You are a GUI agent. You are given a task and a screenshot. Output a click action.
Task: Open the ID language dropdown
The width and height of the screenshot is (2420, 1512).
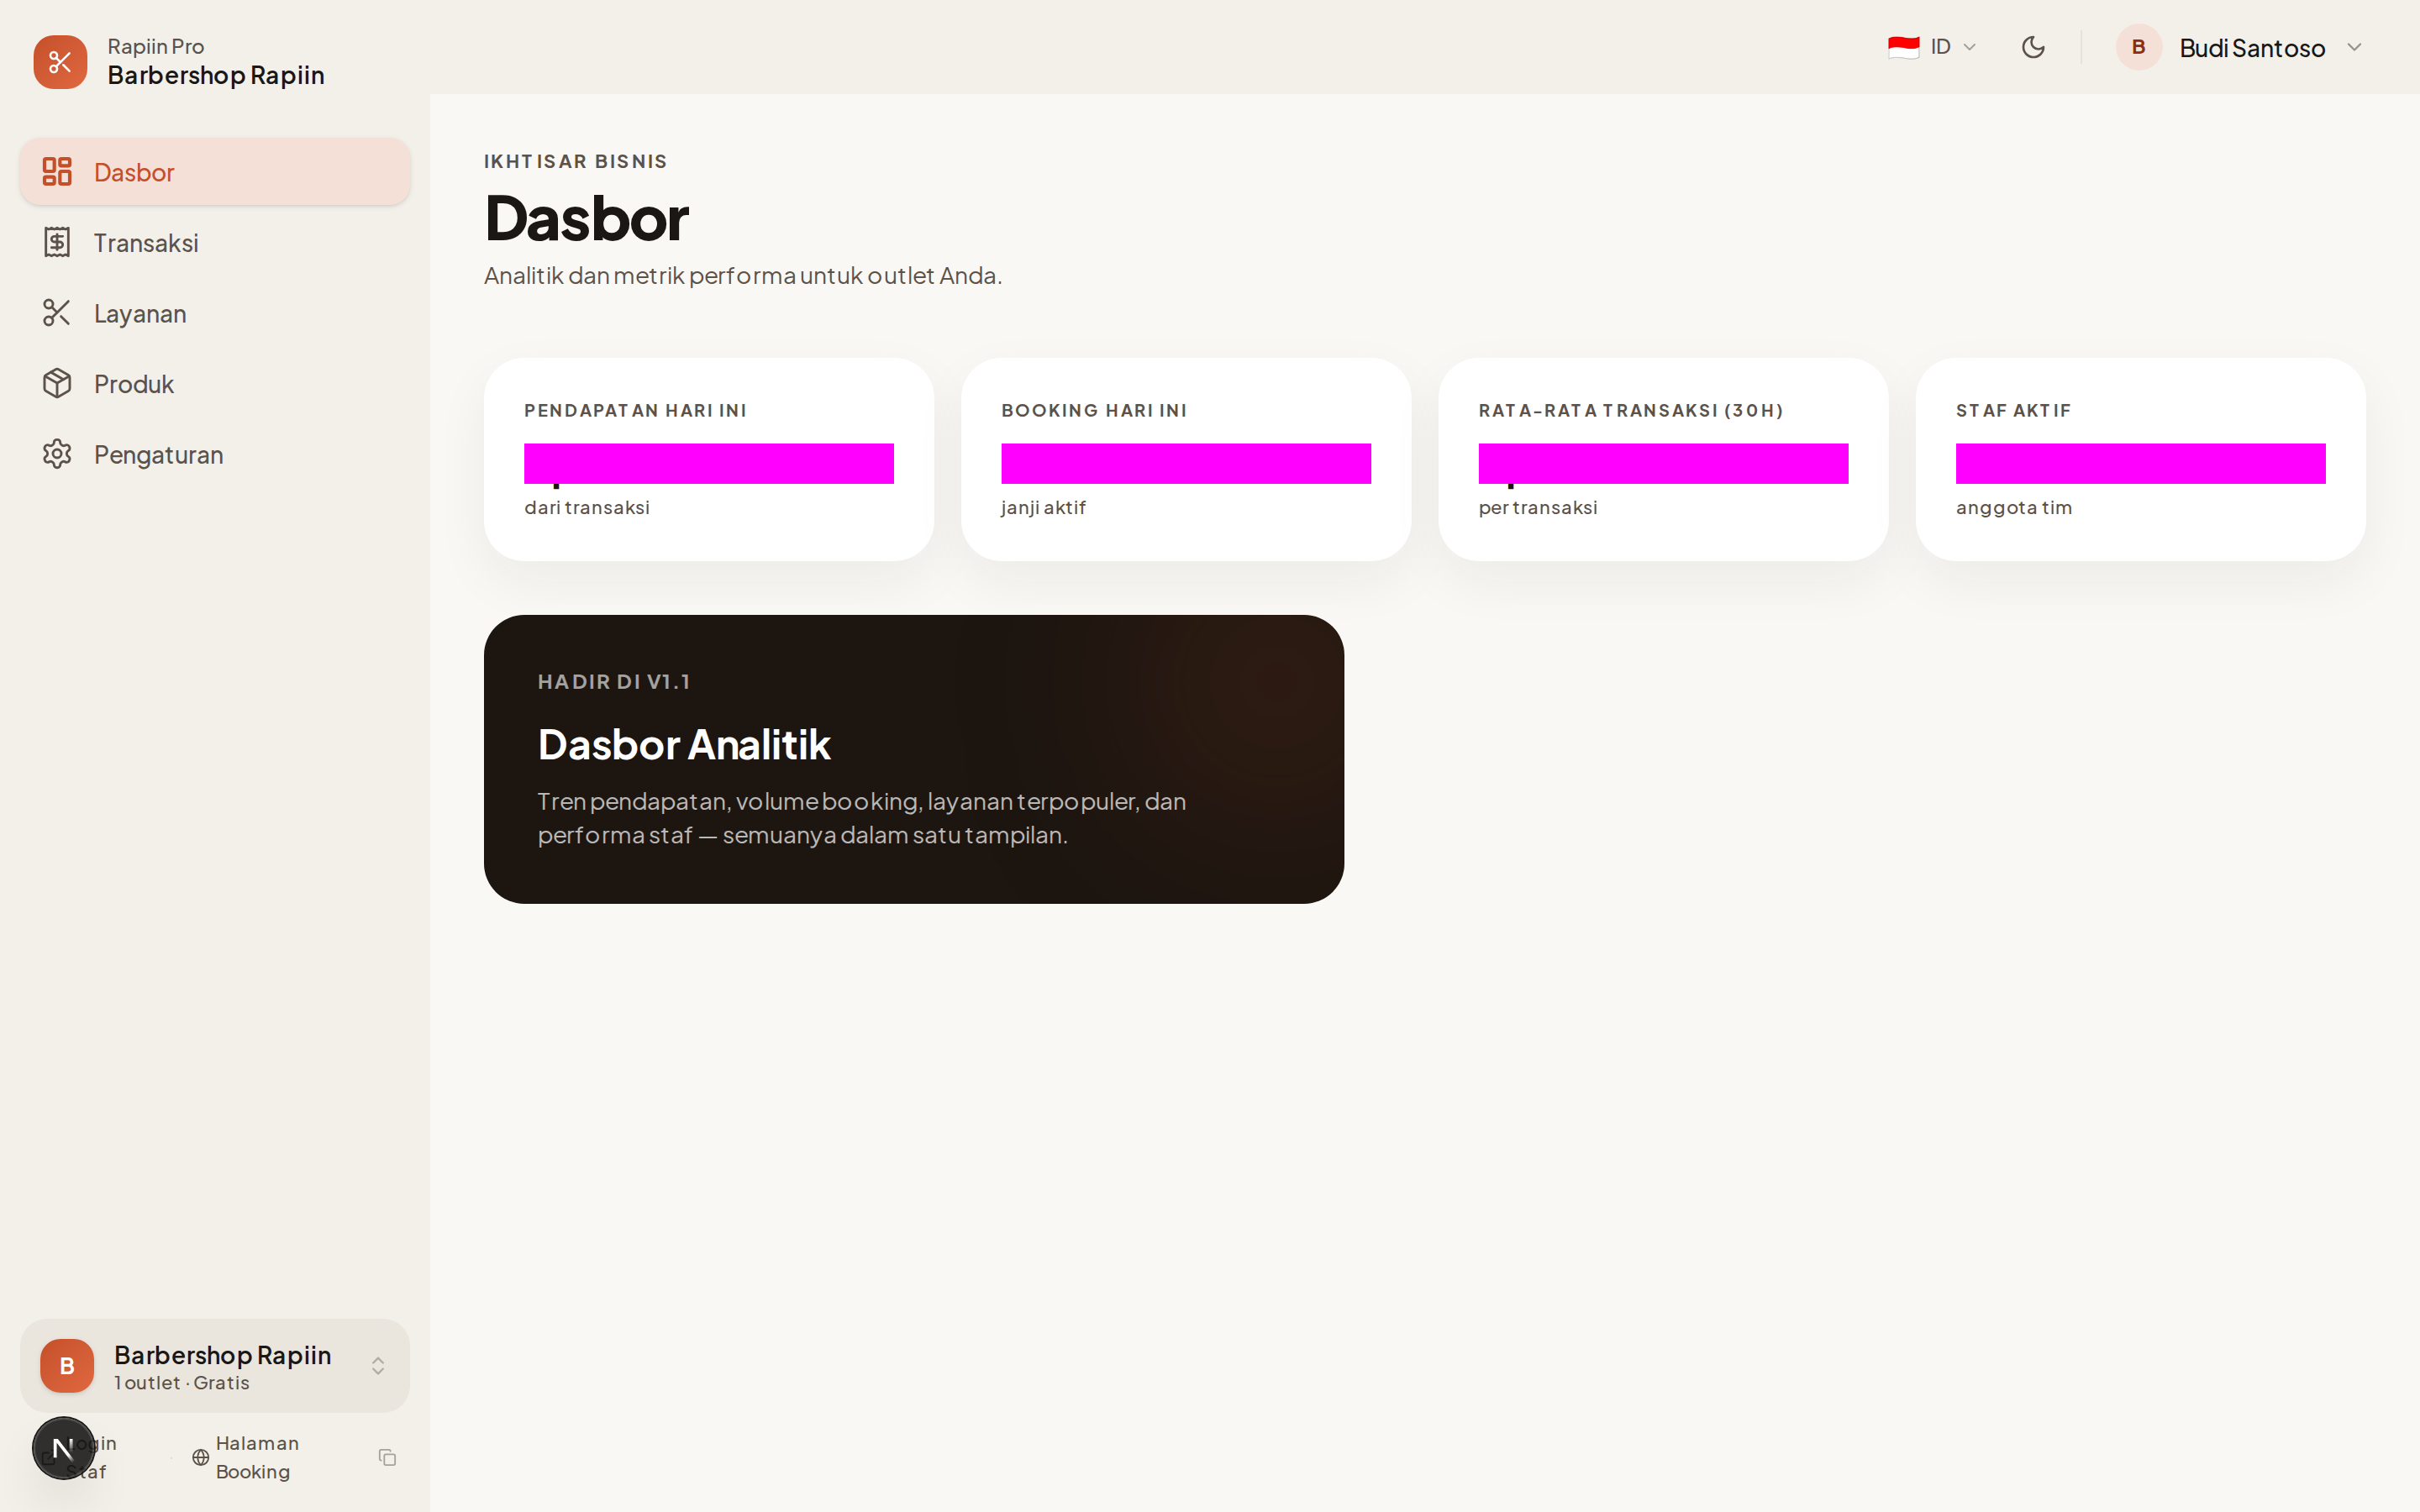[1932, 47]
